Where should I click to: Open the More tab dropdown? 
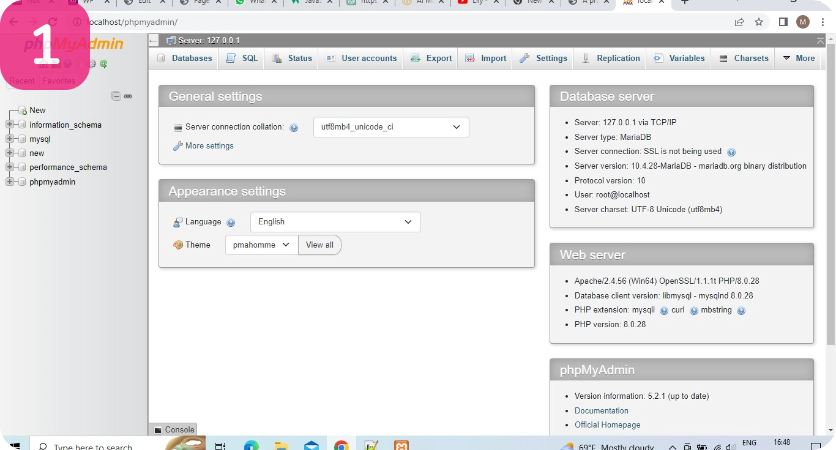(x=799, y=58)
